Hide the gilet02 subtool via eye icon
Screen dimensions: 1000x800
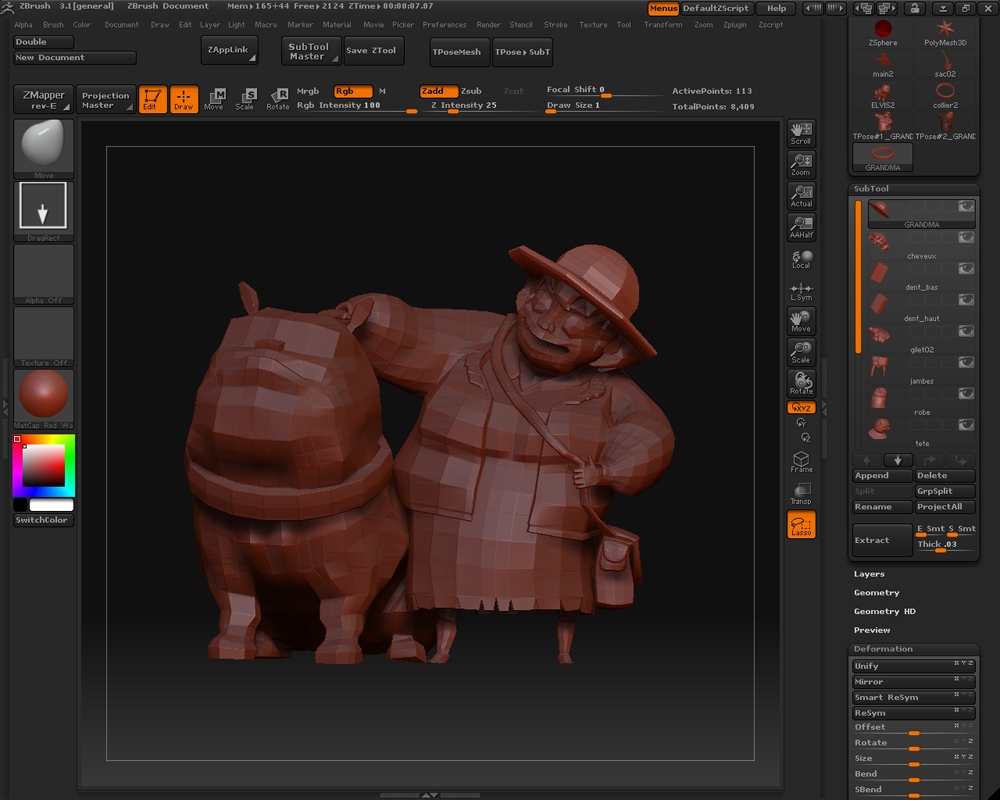click(x=966, y=331)
